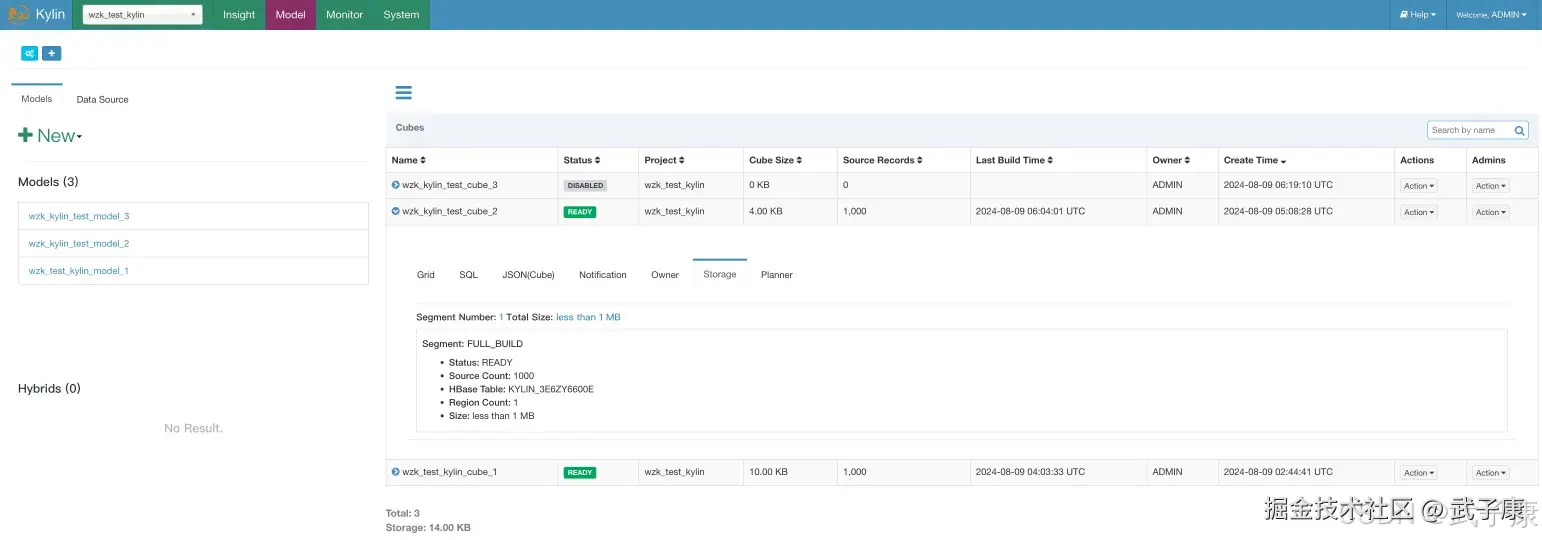Screen dimensions: 1542x540
Task: Sort cubes by Owner column
Action: [x=1171, y=160]
